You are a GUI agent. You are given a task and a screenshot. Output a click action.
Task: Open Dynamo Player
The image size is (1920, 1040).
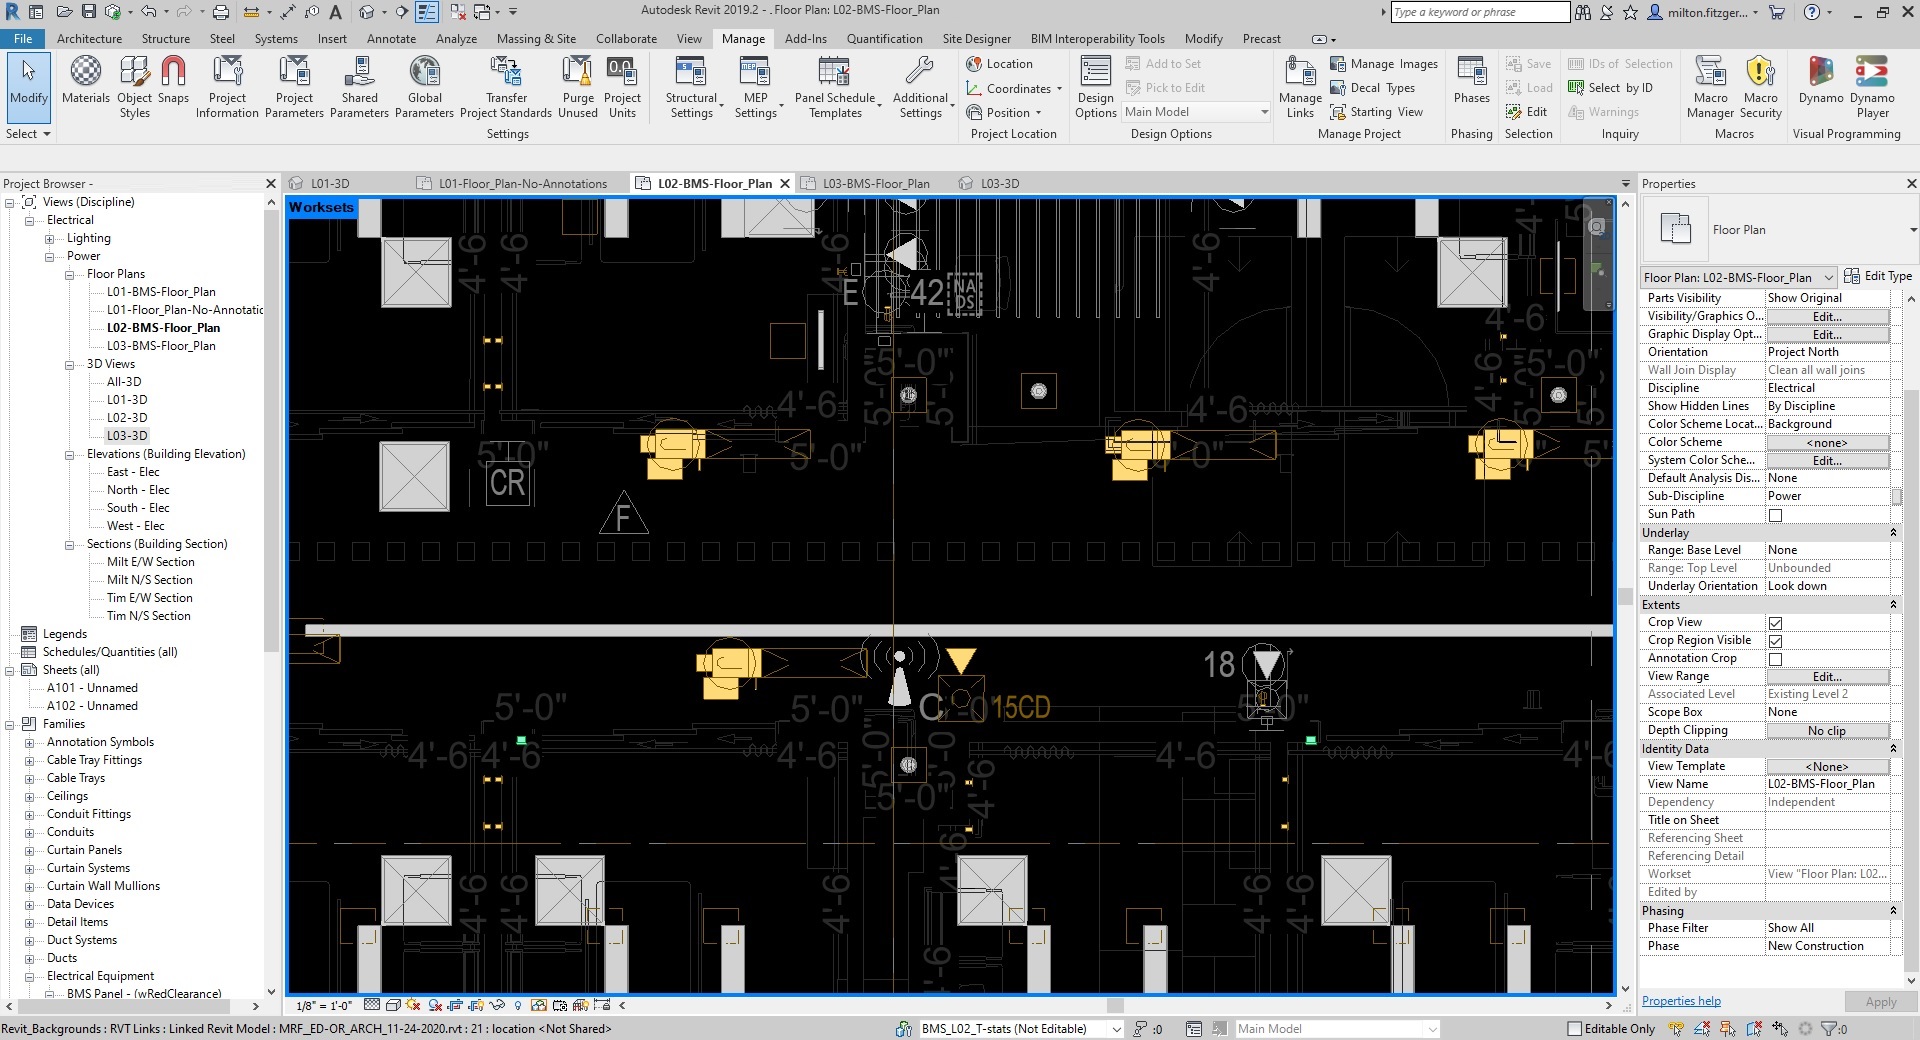pyautogui.click(x=1872, y=87)
